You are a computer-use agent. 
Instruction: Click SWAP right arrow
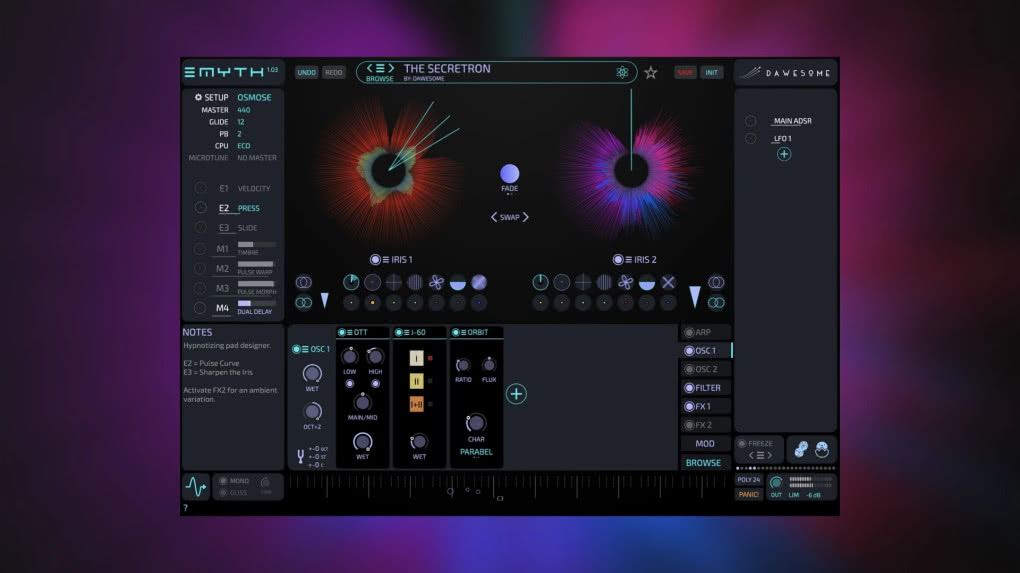tap(526, 217)
